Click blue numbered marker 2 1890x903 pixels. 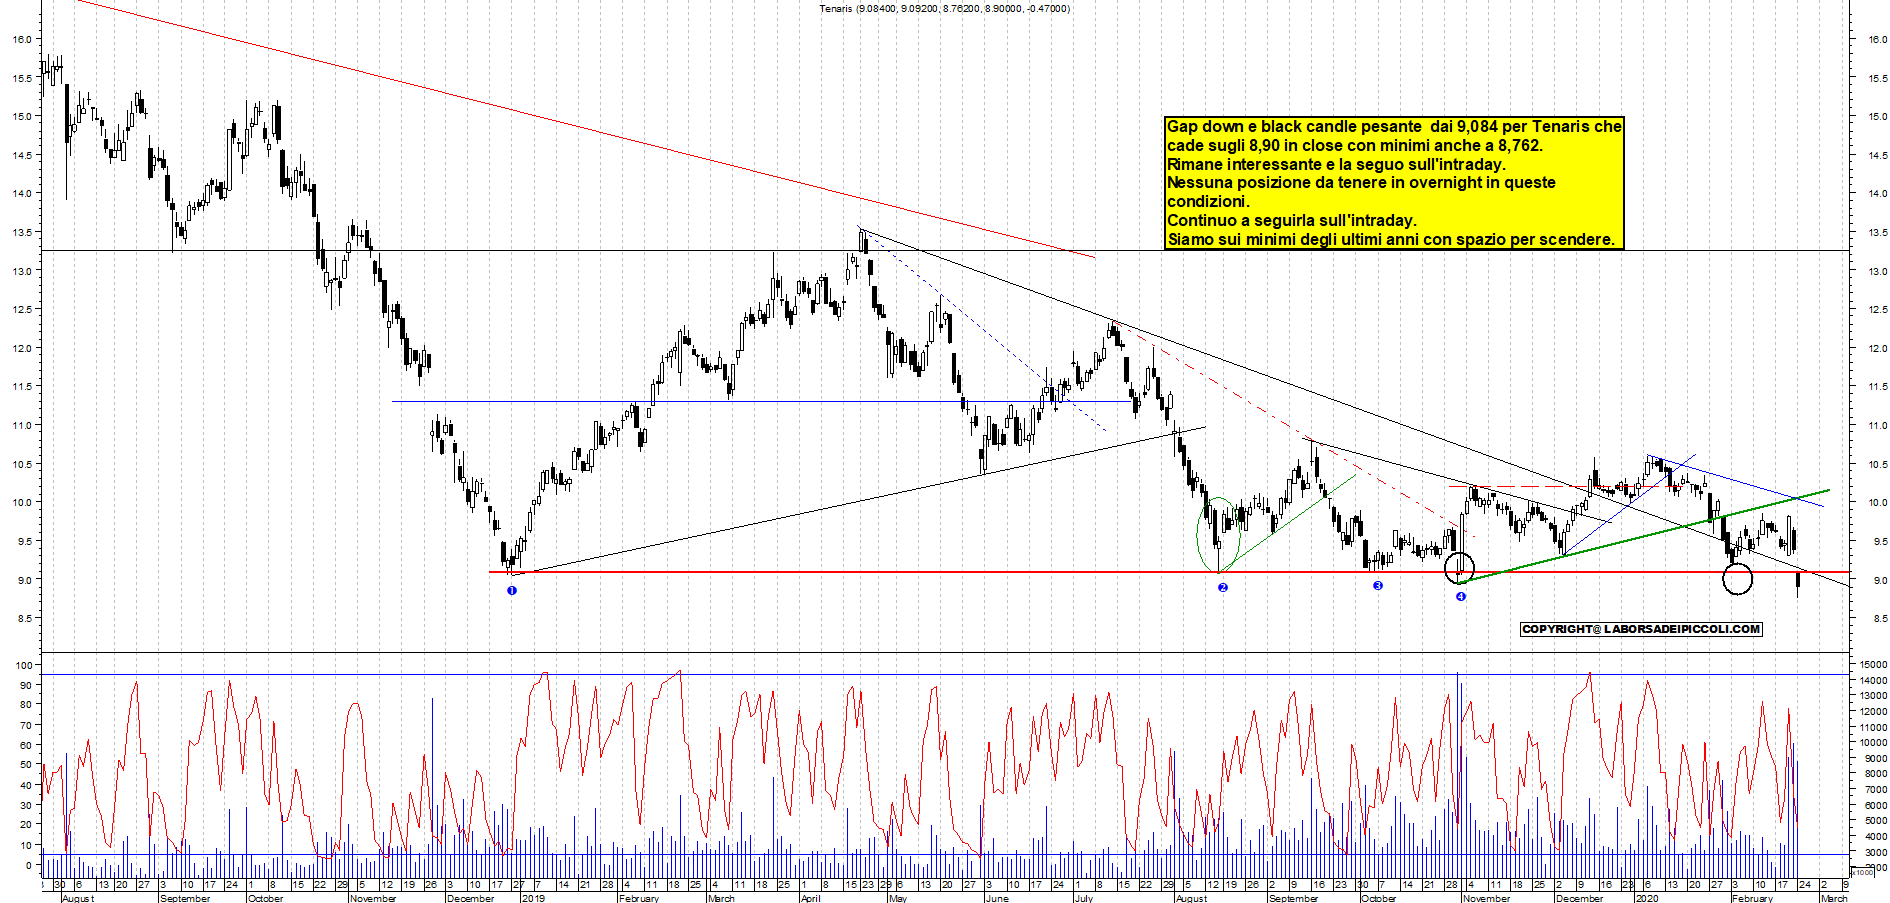click(1222, 587)
